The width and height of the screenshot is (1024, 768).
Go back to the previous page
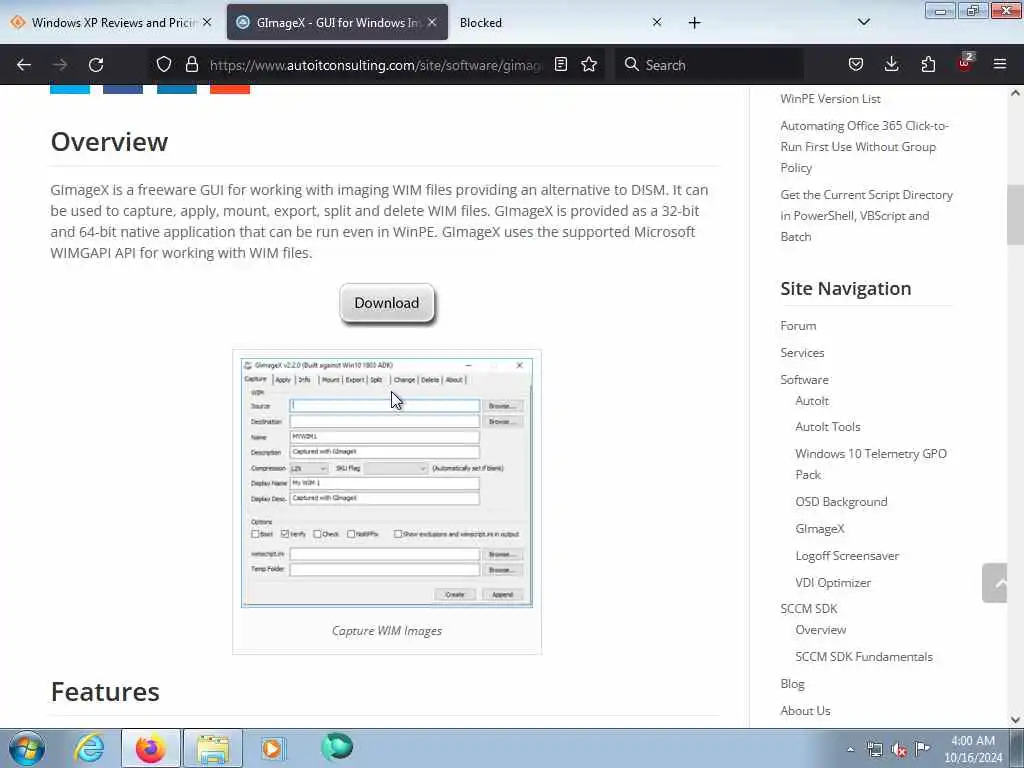click(x=24, y=65)
